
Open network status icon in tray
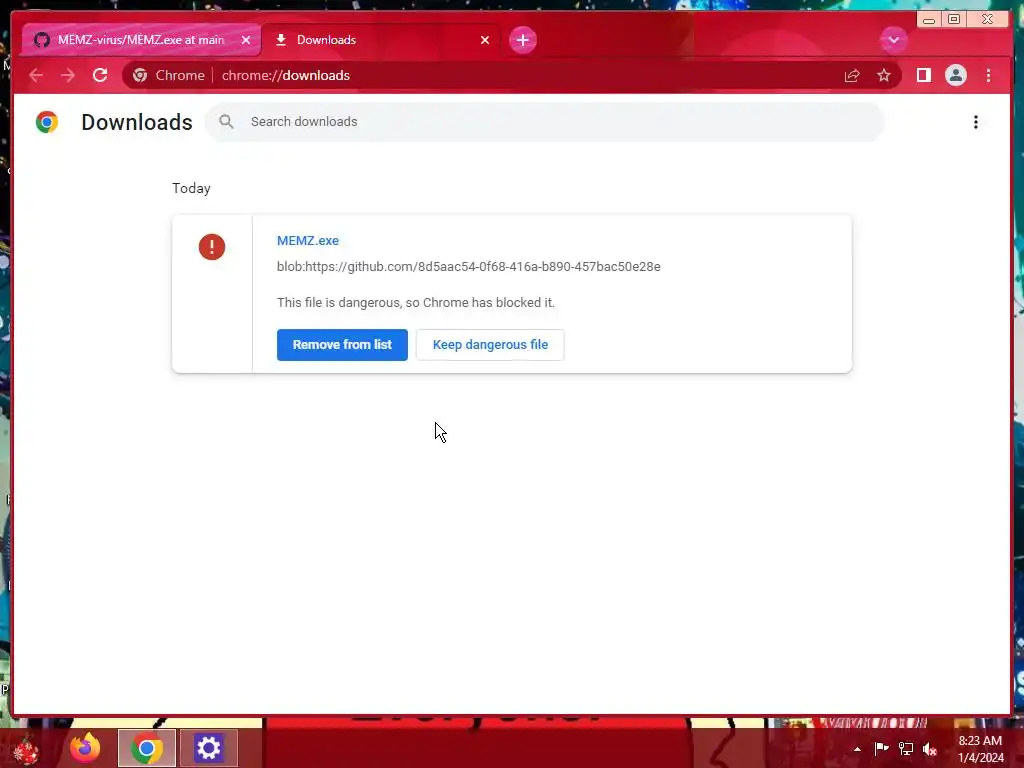point(906,748)
